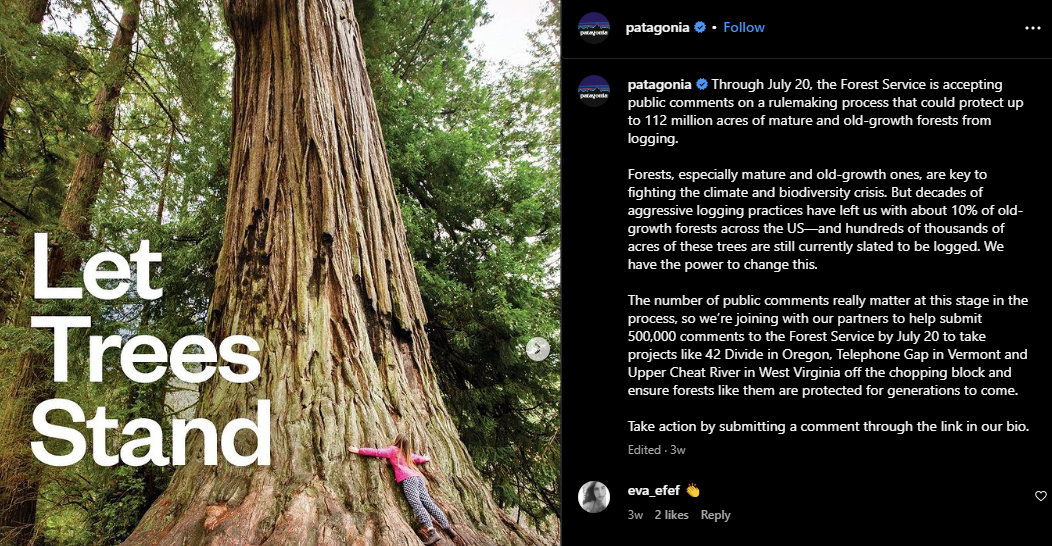The width and height of the screenshot is (1052, 546).
Task: Open the three-dot more options menu
Action: coord(1033,28)
